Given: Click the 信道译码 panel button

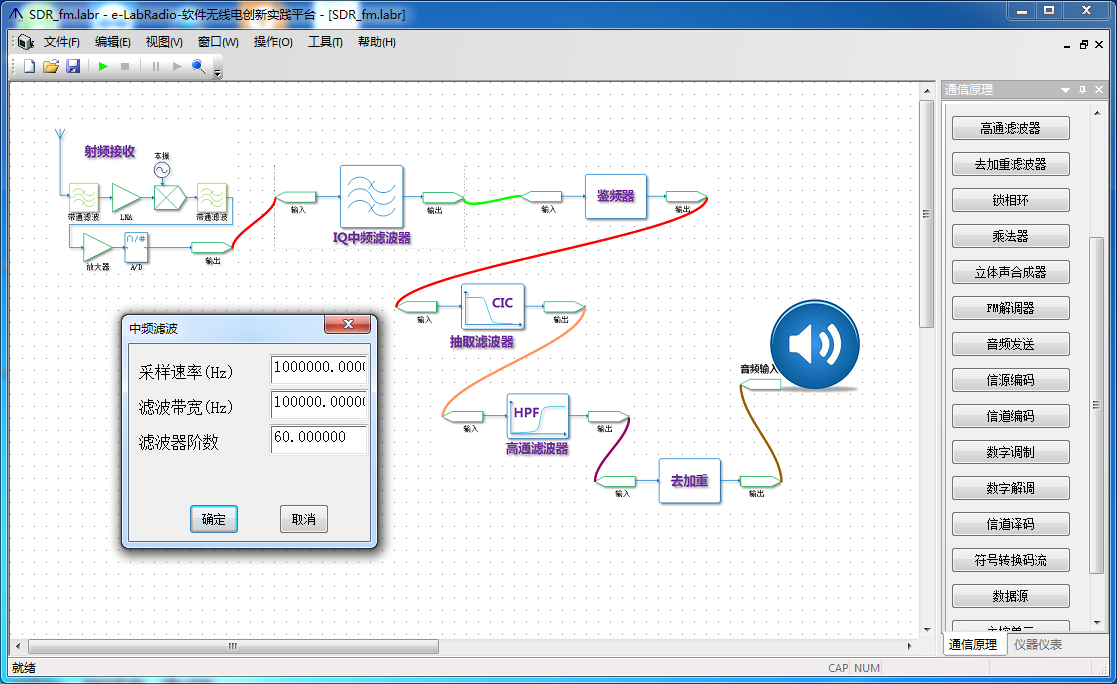Looking at the screenshot, I should click(x=1010, y=524).
